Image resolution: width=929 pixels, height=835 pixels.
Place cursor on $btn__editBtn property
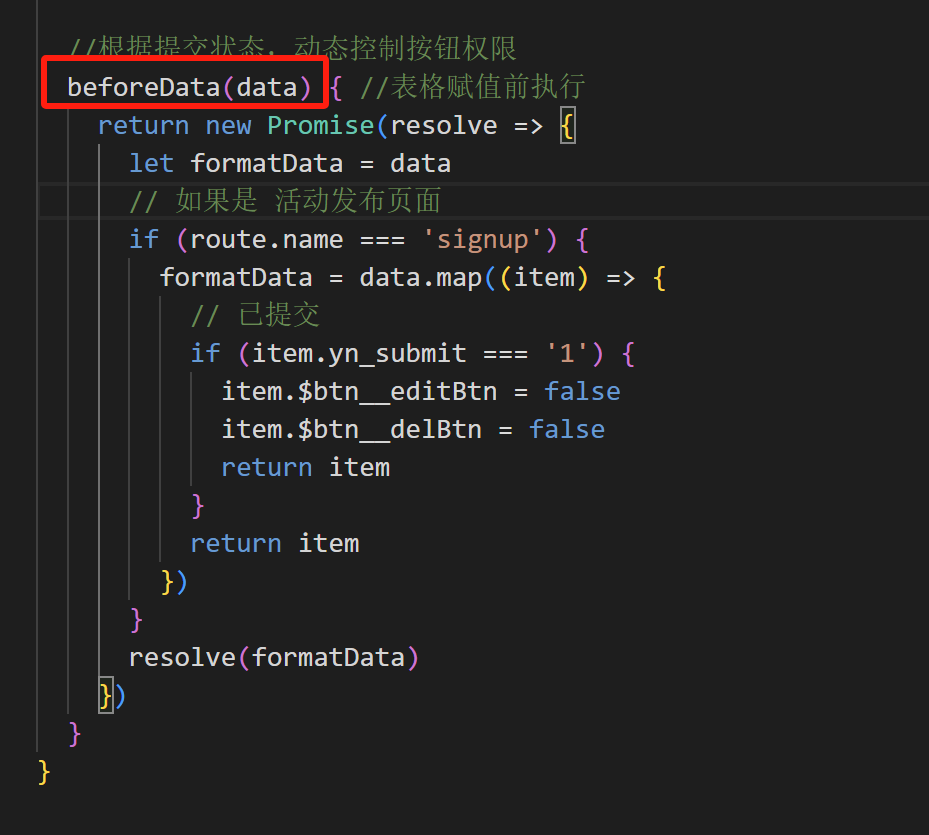[x=397, y=392]
